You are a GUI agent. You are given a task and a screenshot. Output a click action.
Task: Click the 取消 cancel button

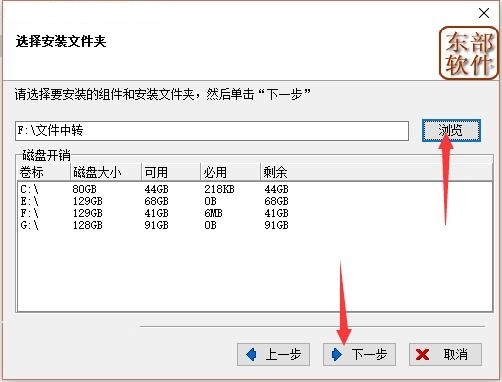point(445,354)
